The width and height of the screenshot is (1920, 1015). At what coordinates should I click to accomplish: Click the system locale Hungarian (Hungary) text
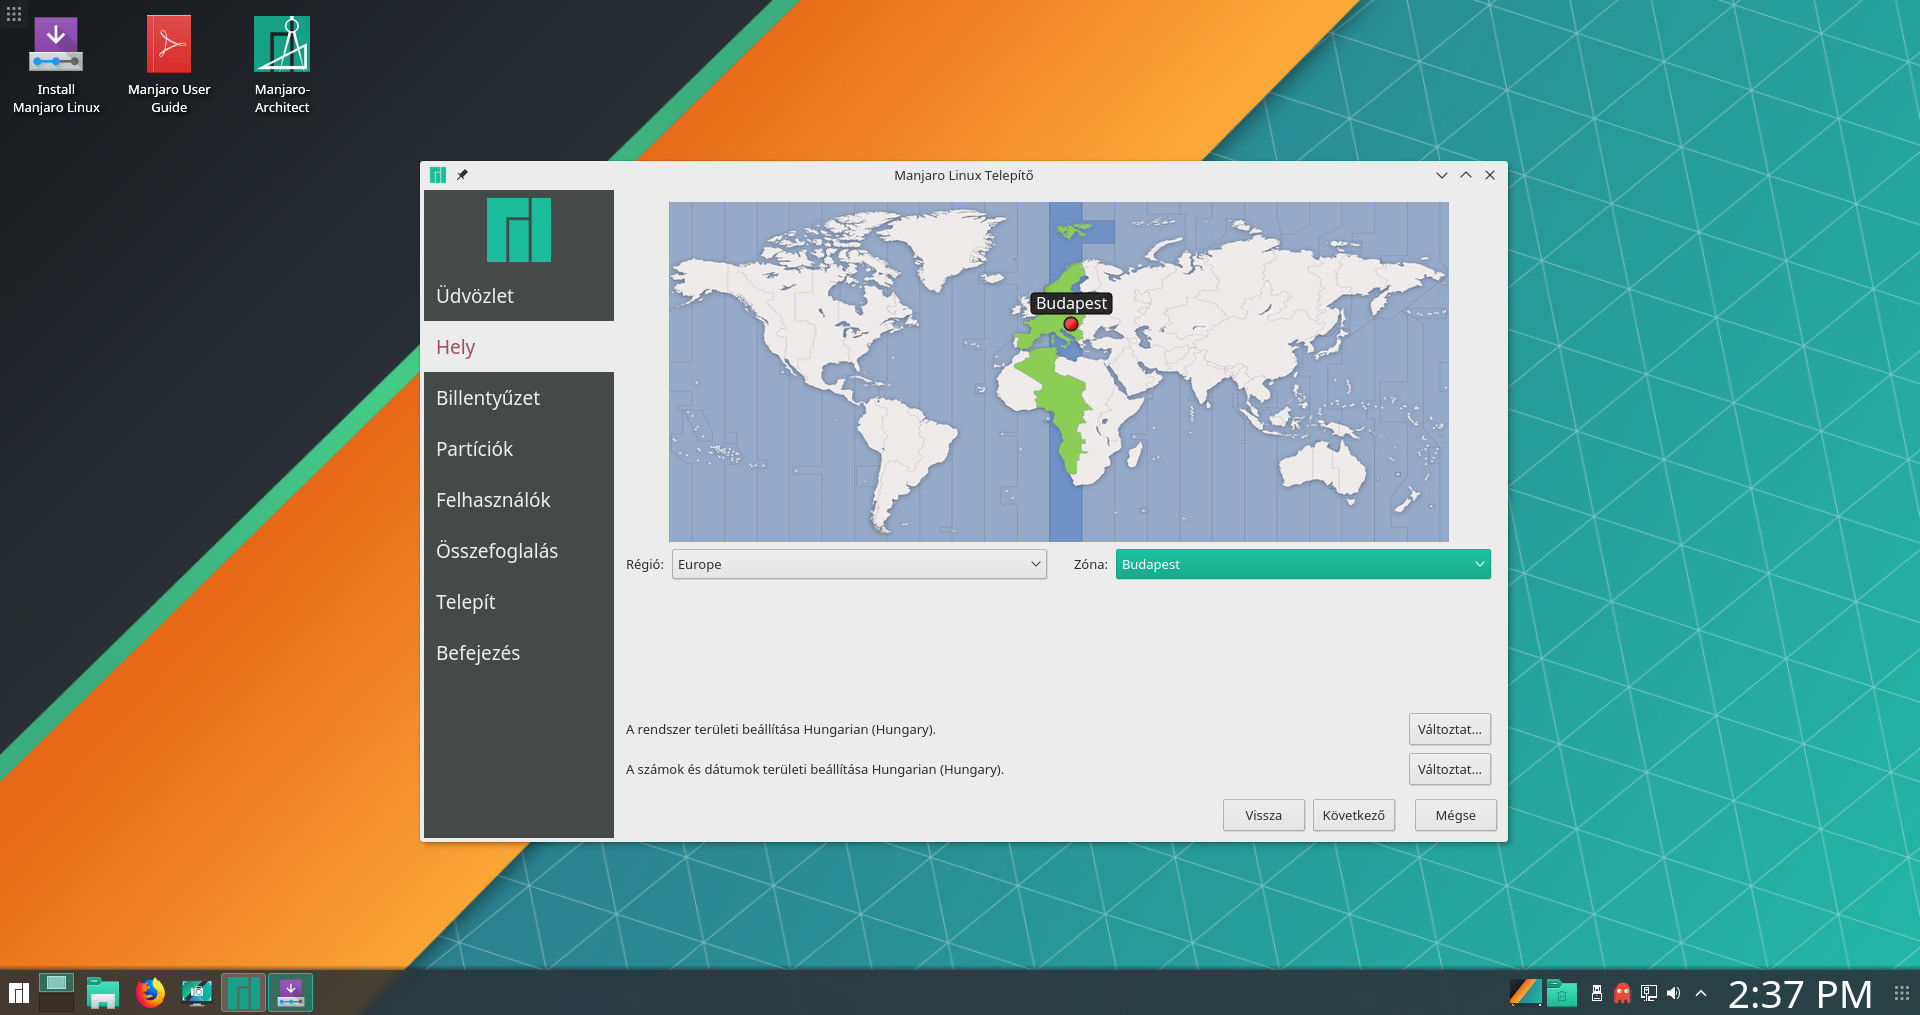click(781, 729)
